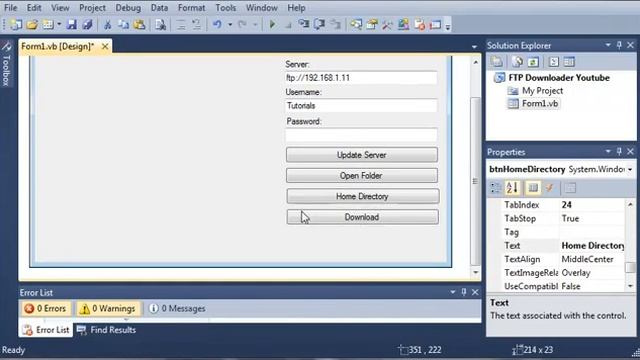Click the Add New Item toolbar icon
Screen dimensions: 640x360
click(48, 24)
